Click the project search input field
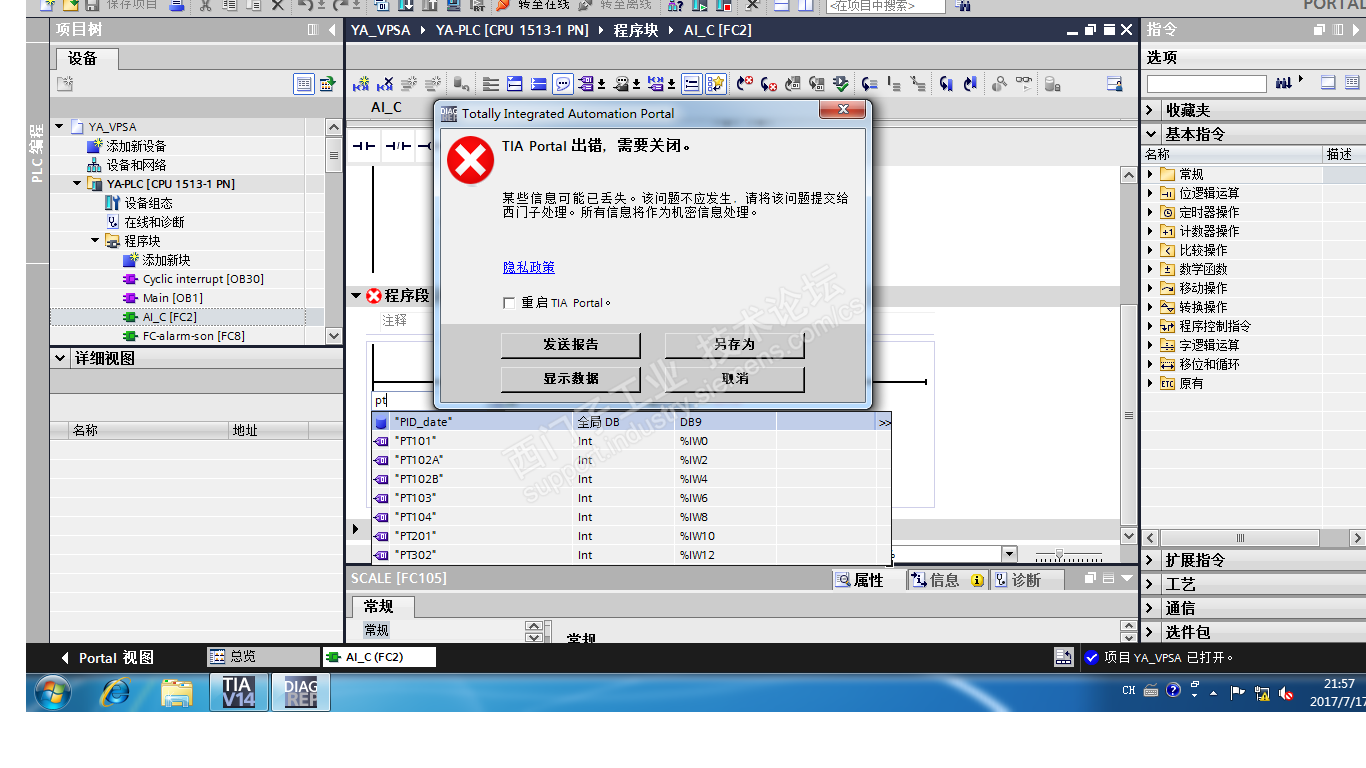 886,6
